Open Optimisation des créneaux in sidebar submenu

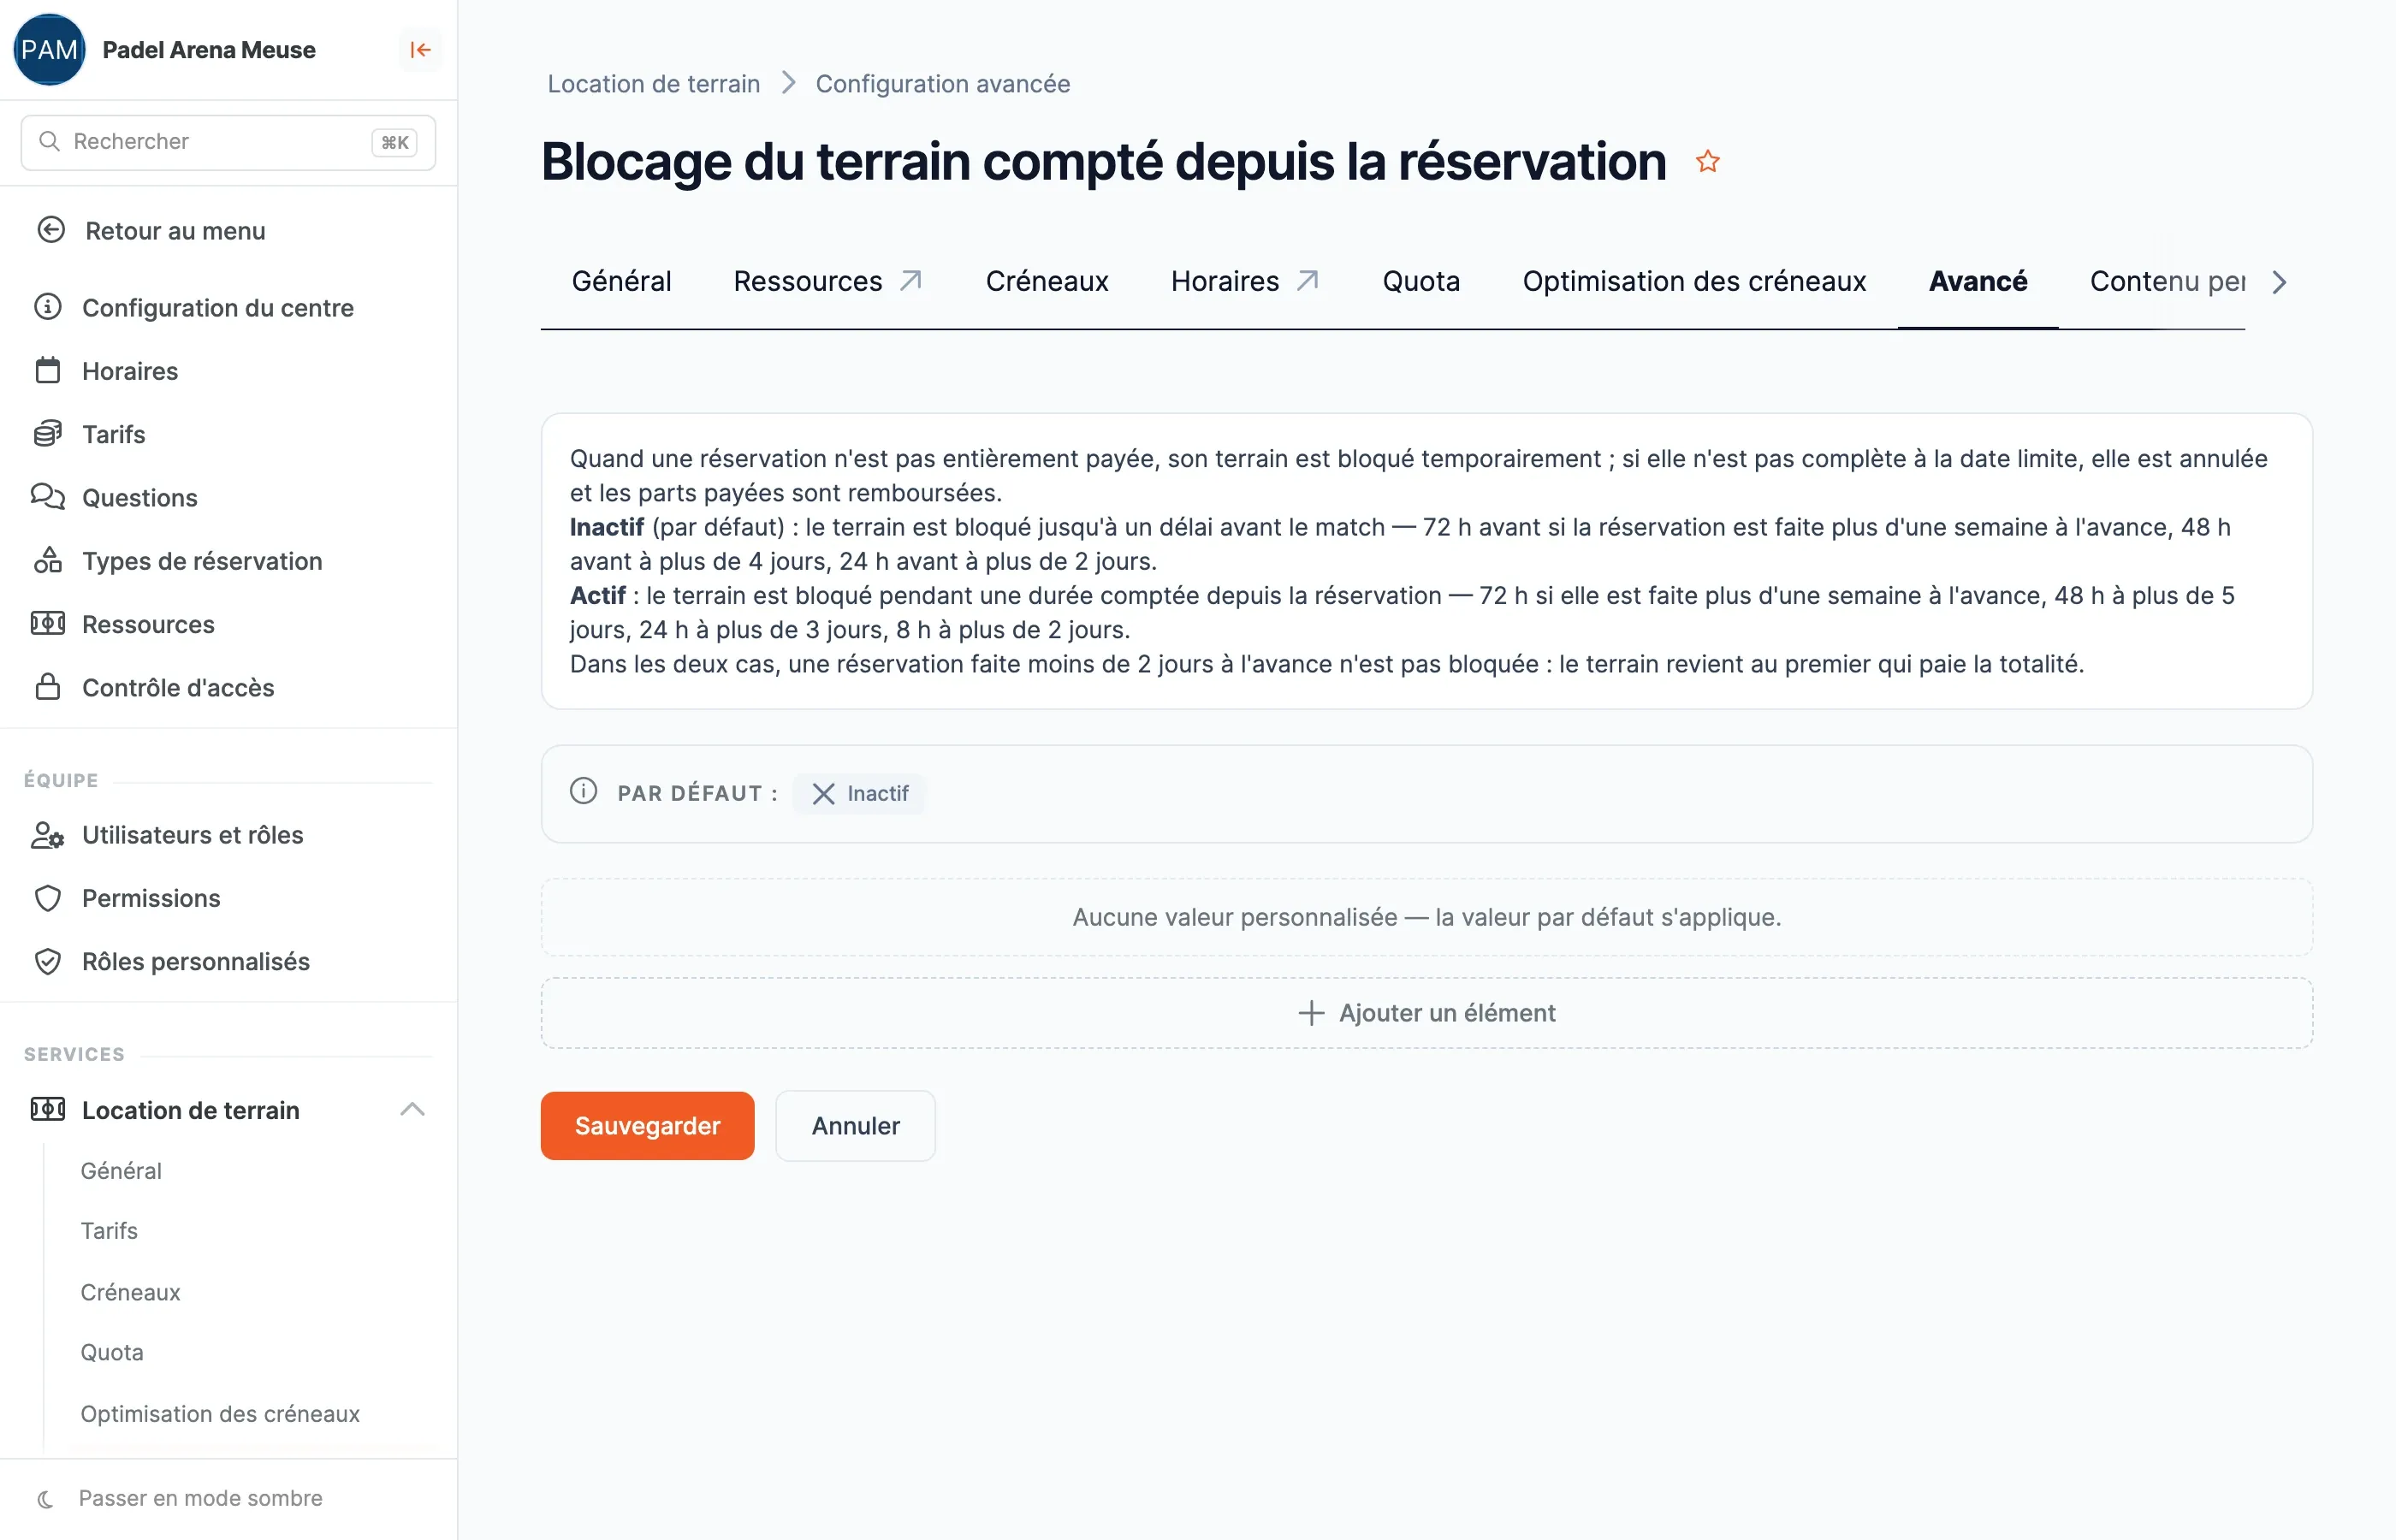220,1414
